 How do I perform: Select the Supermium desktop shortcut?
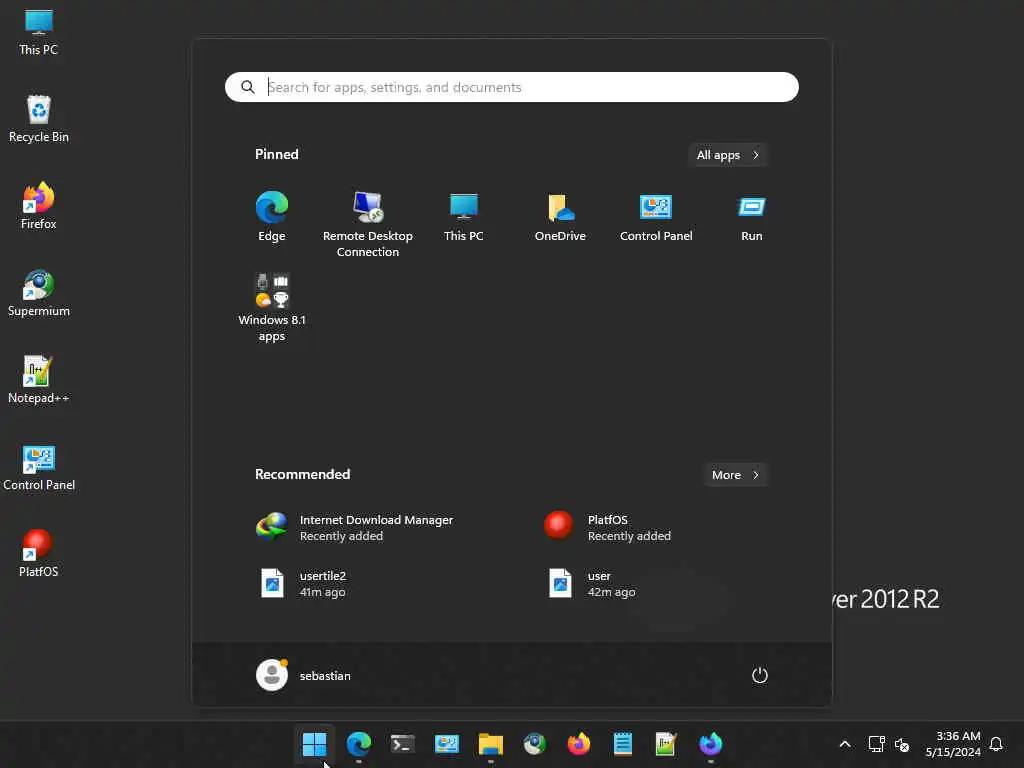(39, 293)
